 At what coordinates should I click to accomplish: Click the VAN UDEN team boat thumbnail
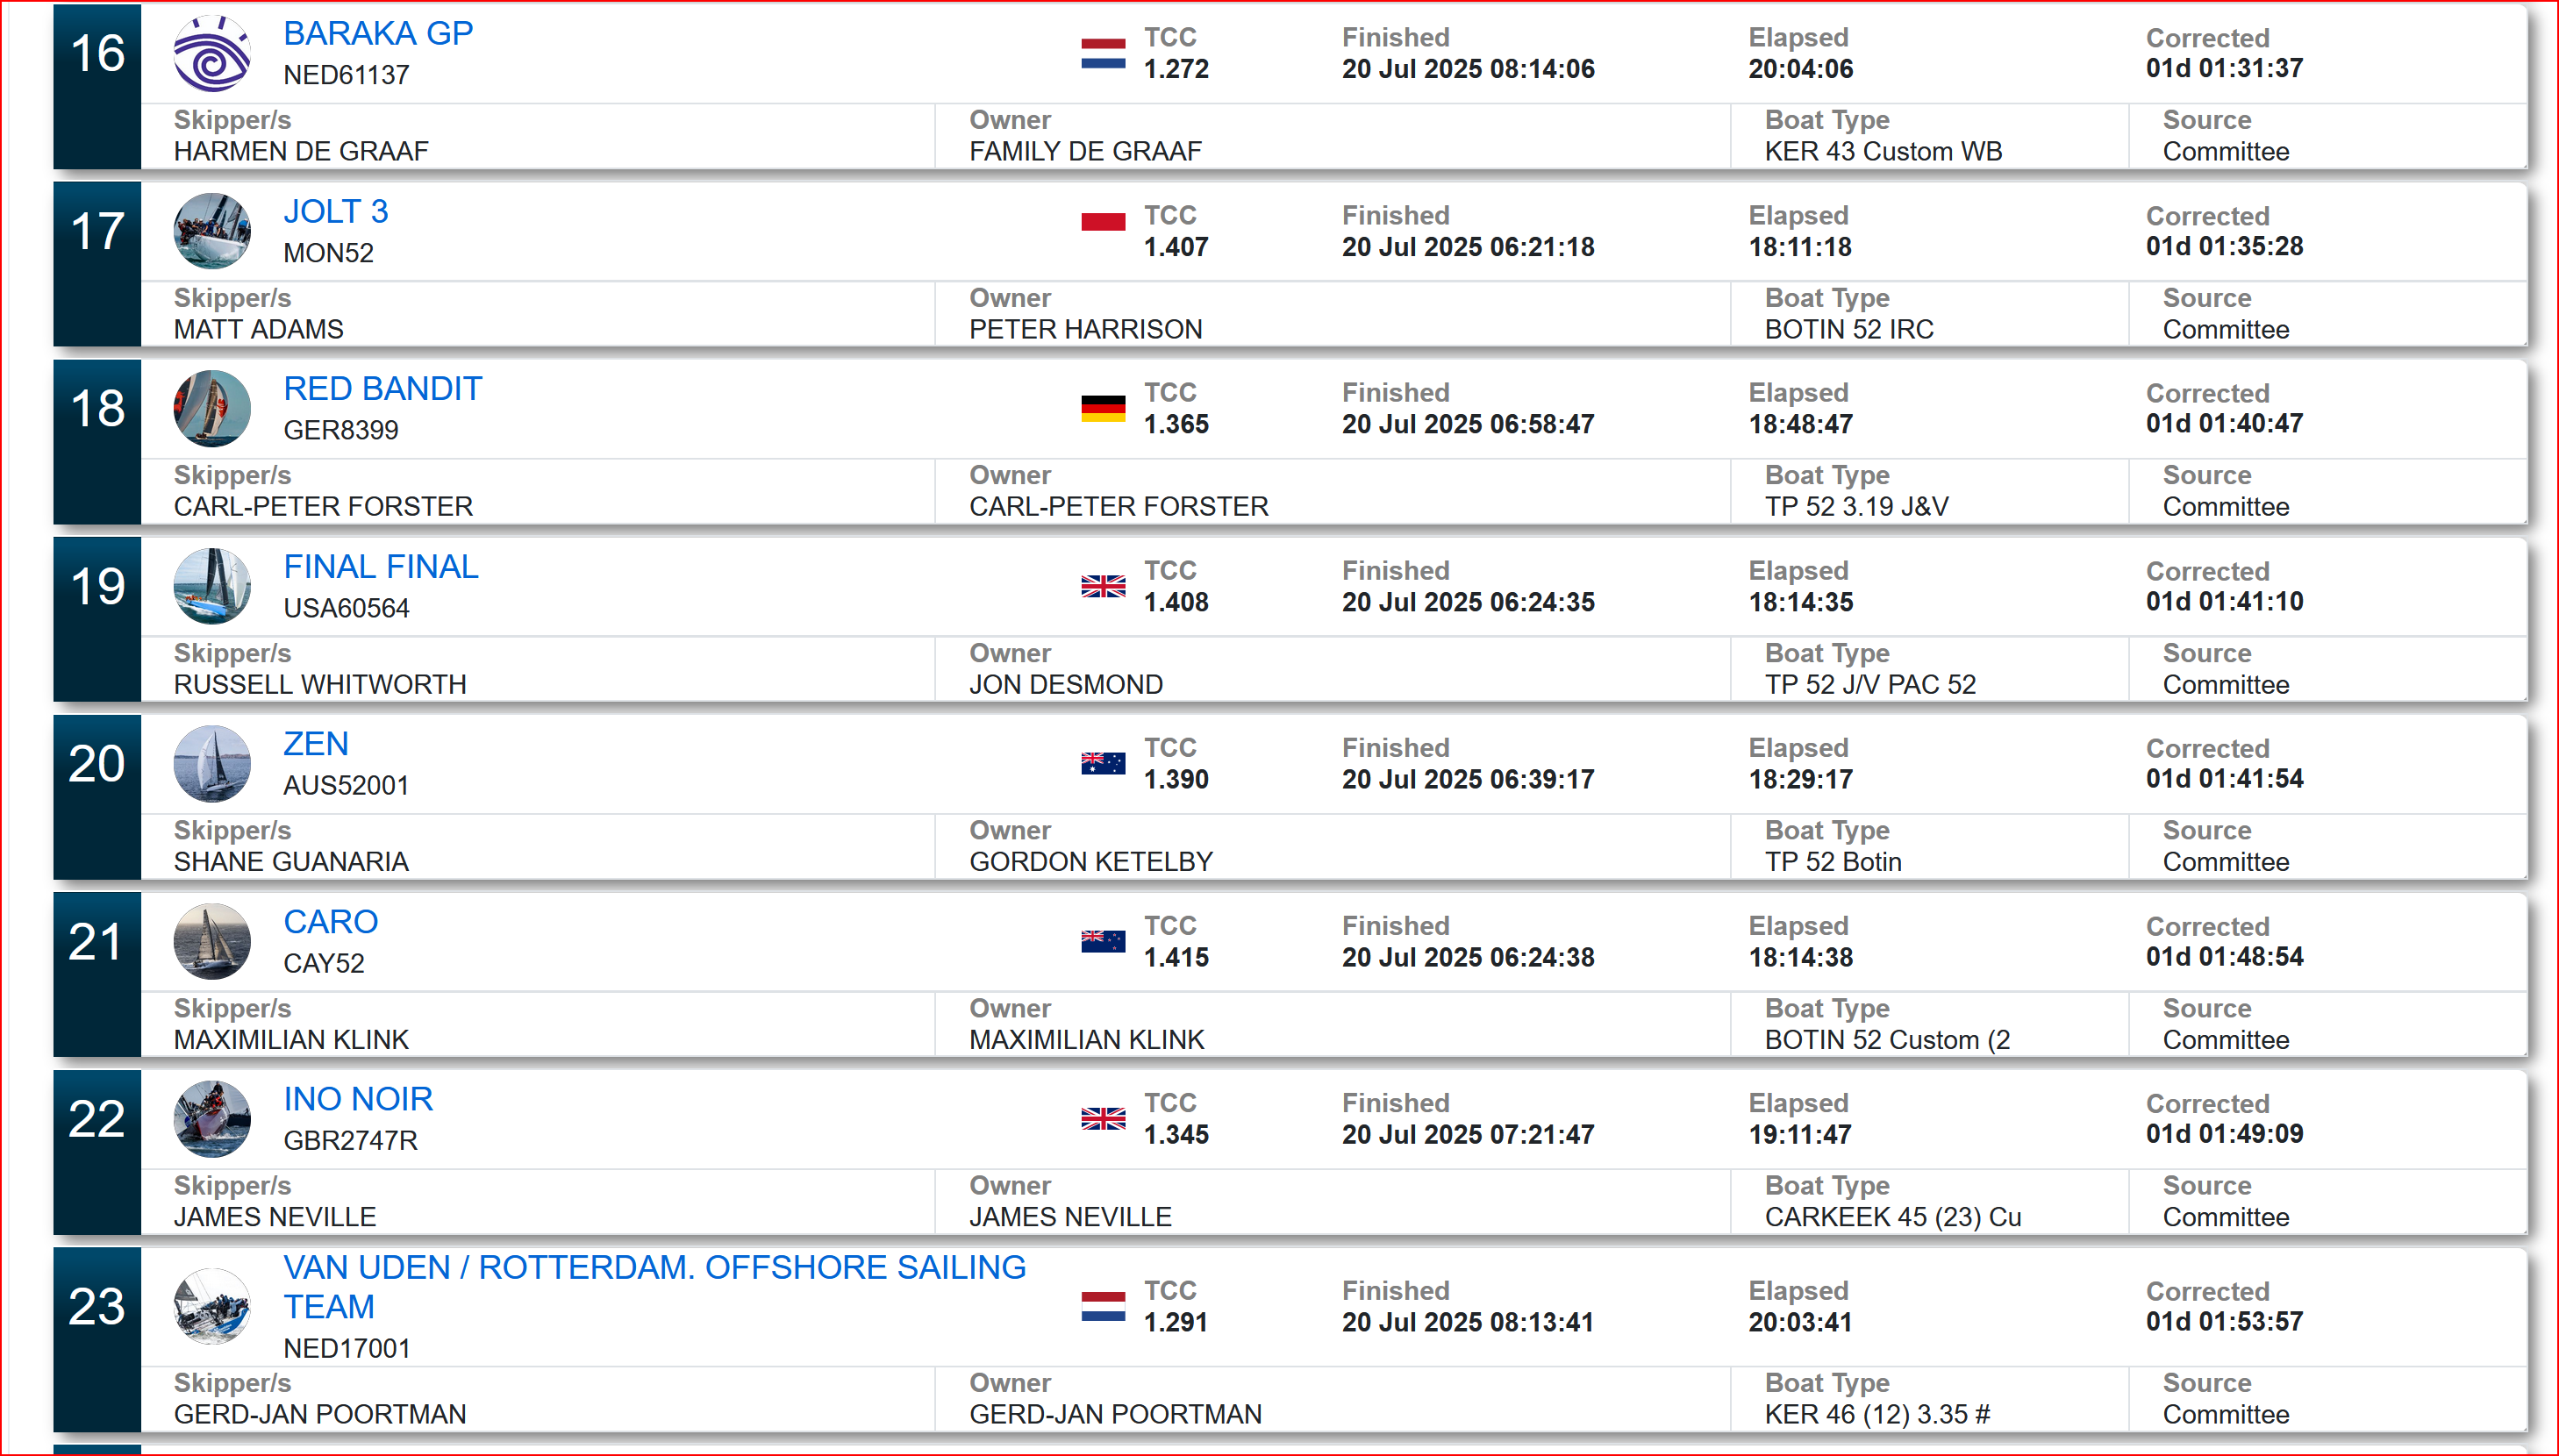coord(212,1306)
